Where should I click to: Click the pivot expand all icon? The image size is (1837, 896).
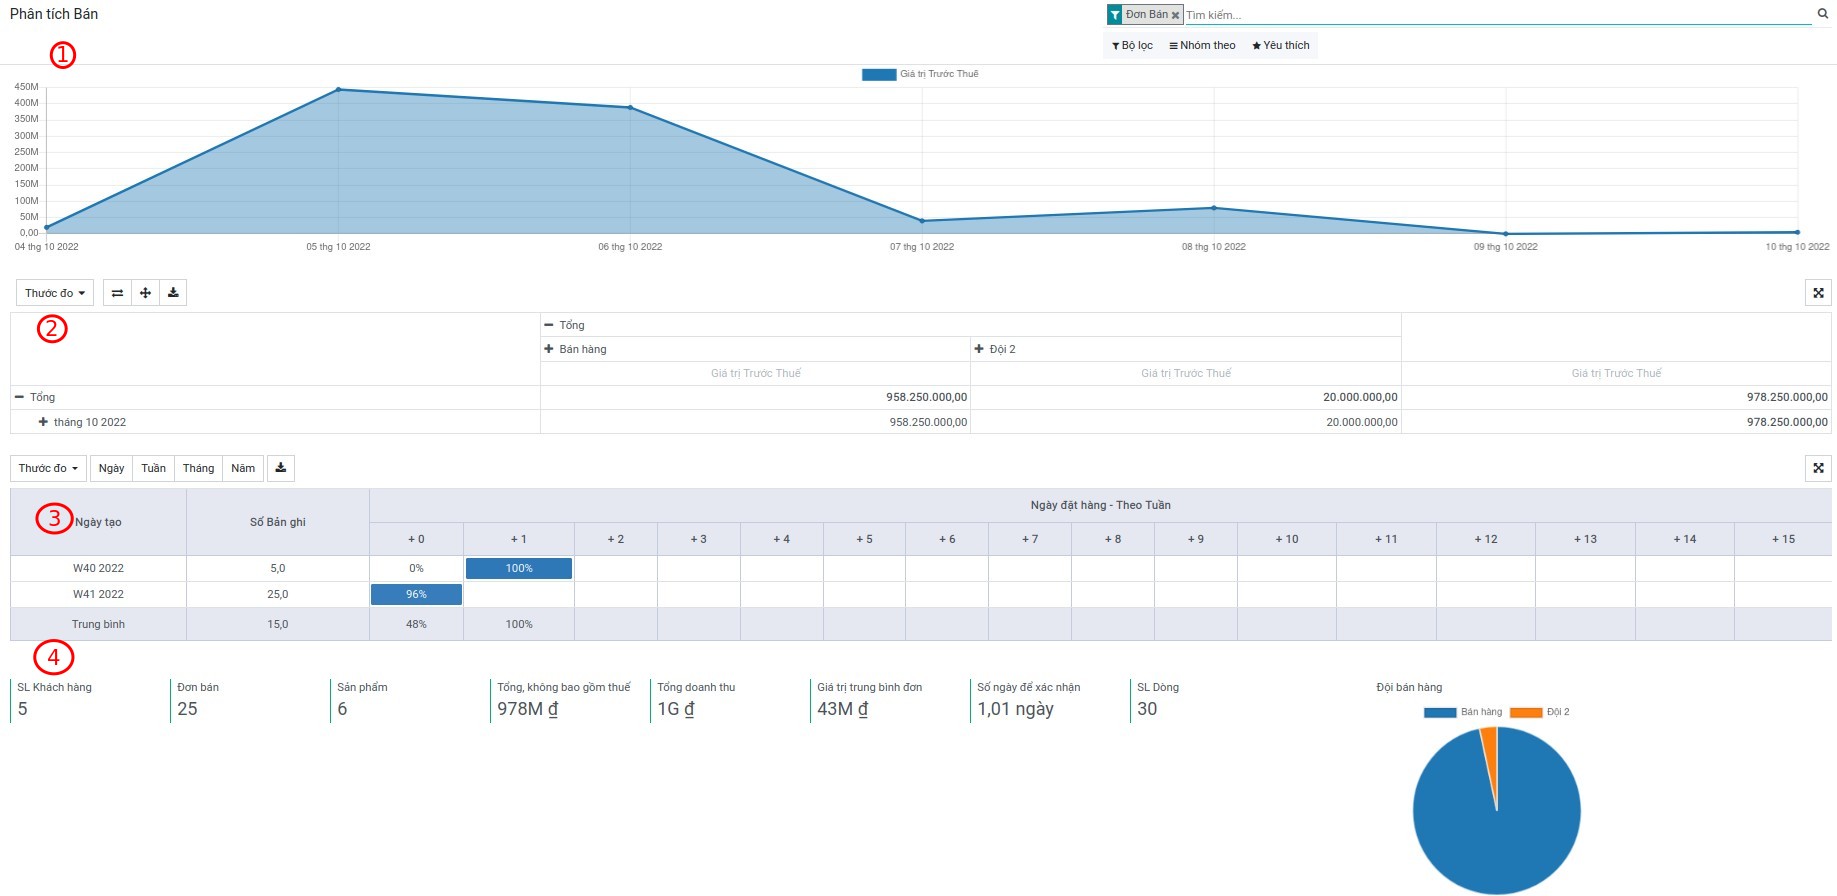coord(145,293)
